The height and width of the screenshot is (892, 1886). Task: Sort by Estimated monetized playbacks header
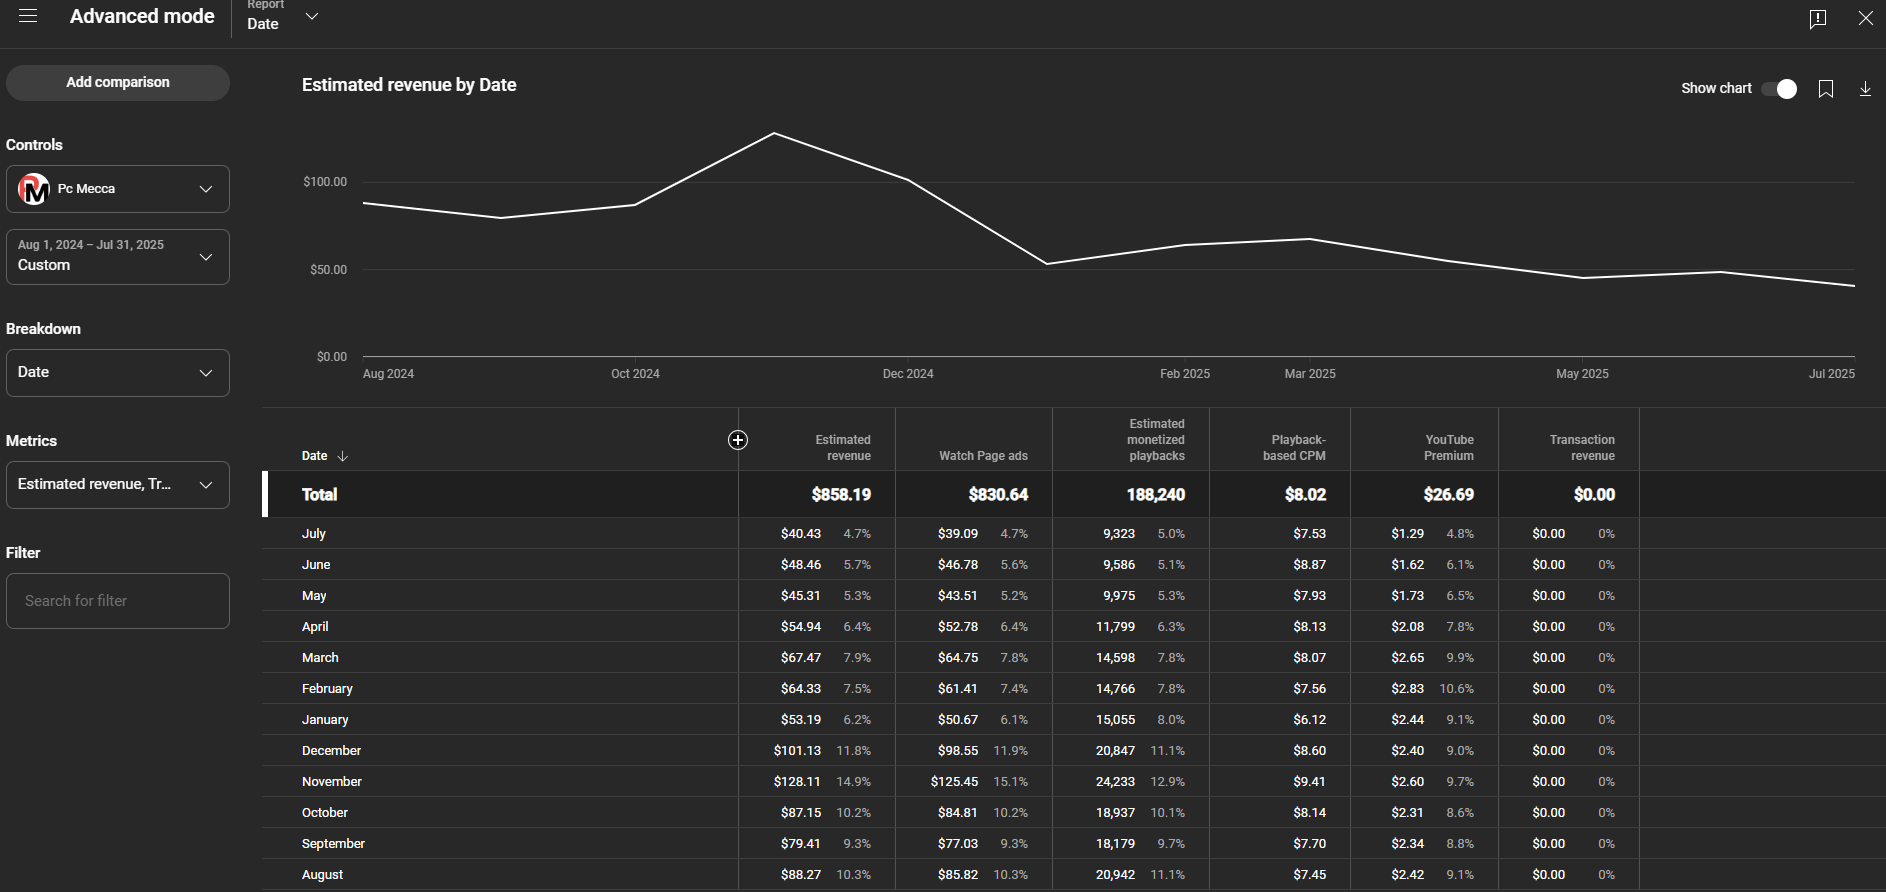[1156, 440]
